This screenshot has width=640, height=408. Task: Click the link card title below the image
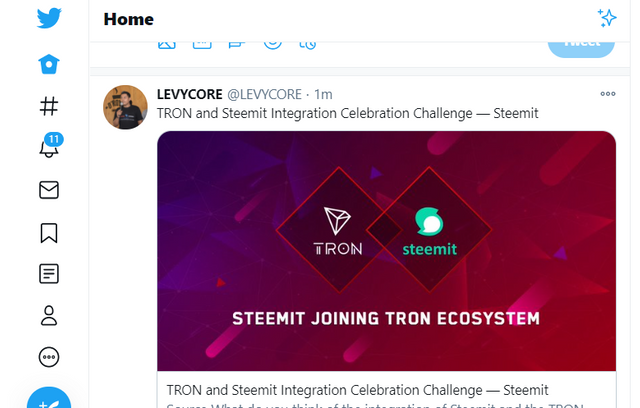[x=358, y=390]
